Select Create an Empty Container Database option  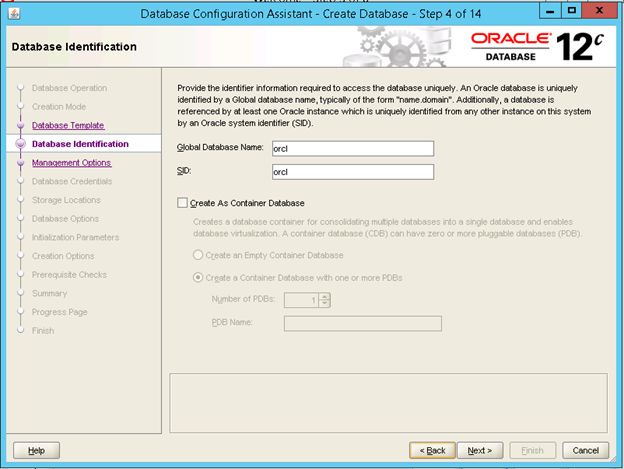[x=199, y=256]
